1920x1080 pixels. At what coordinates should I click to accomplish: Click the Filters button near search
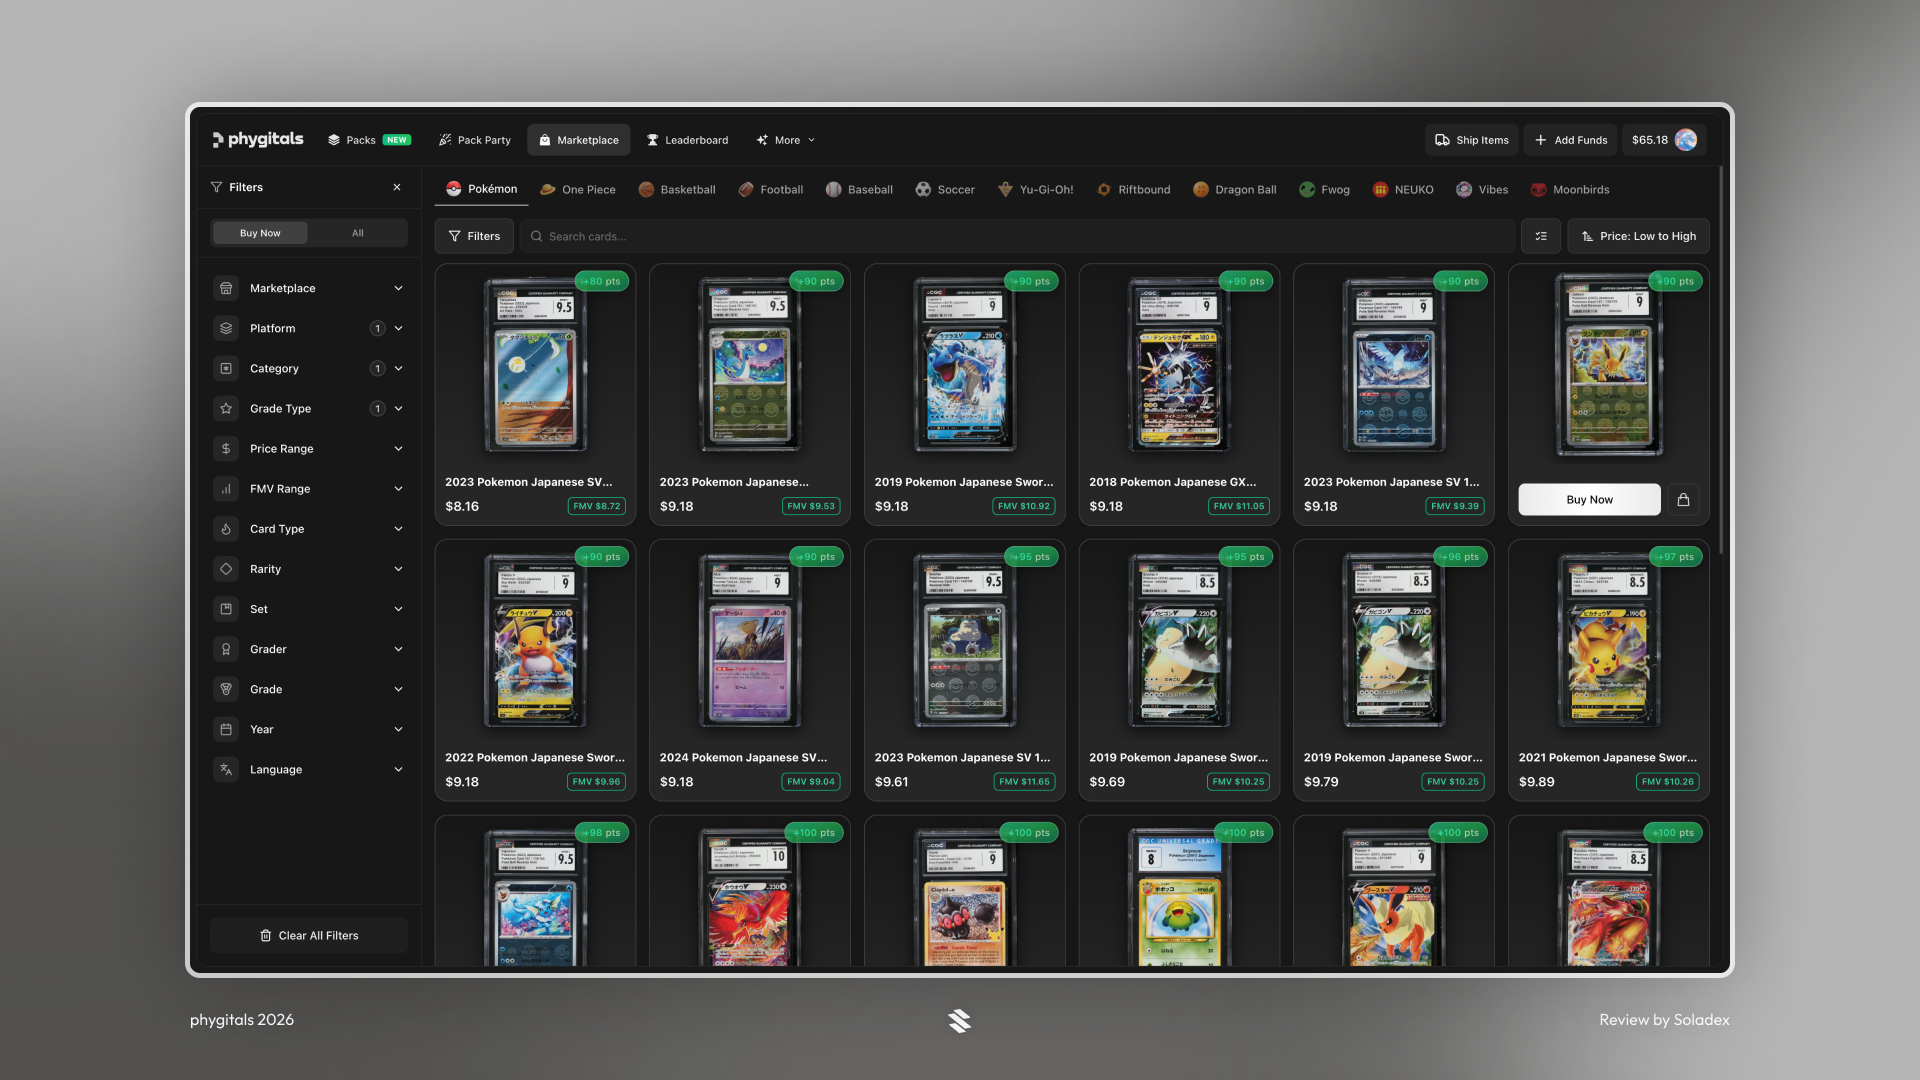coord(474,236)
